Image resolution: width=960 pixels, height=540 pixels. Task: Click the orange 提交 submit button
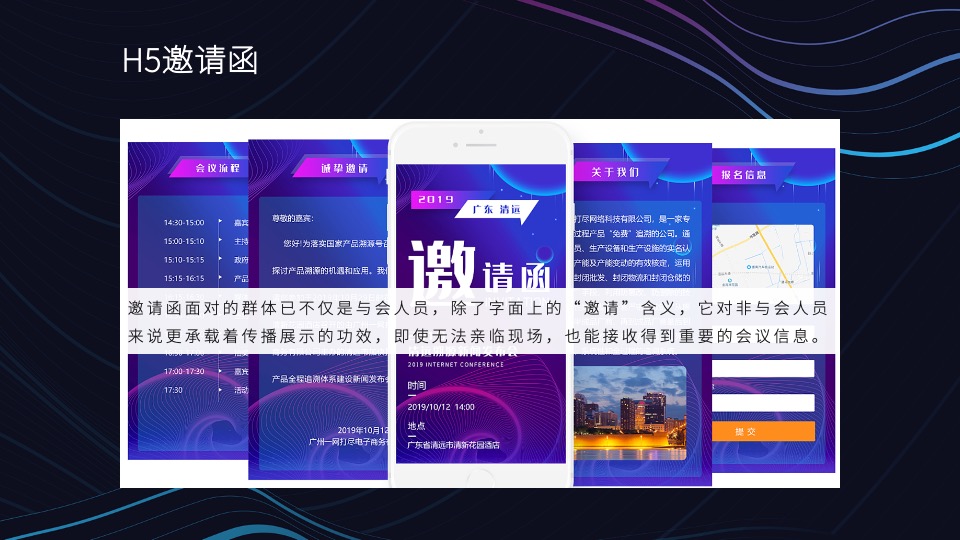click(763, 431)
